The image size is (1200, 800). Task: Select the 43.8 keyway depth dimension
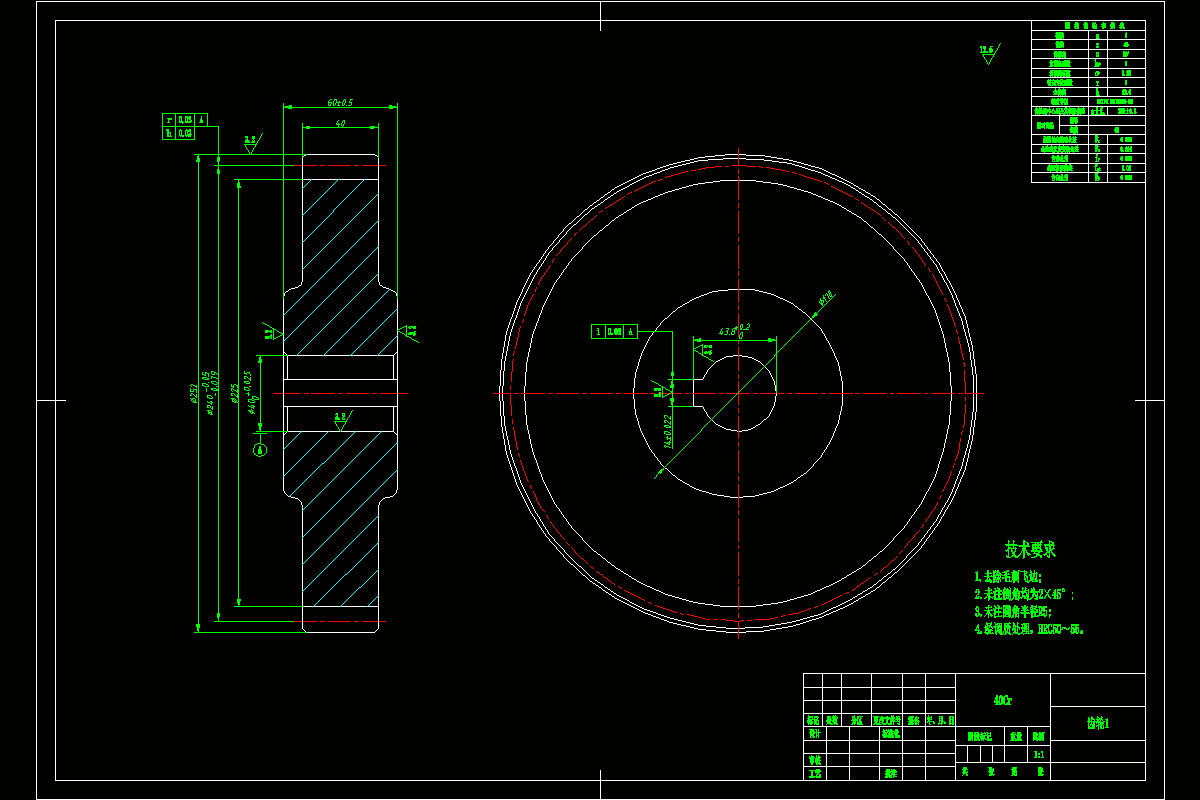pyautogui.click(x=733, y=329)
